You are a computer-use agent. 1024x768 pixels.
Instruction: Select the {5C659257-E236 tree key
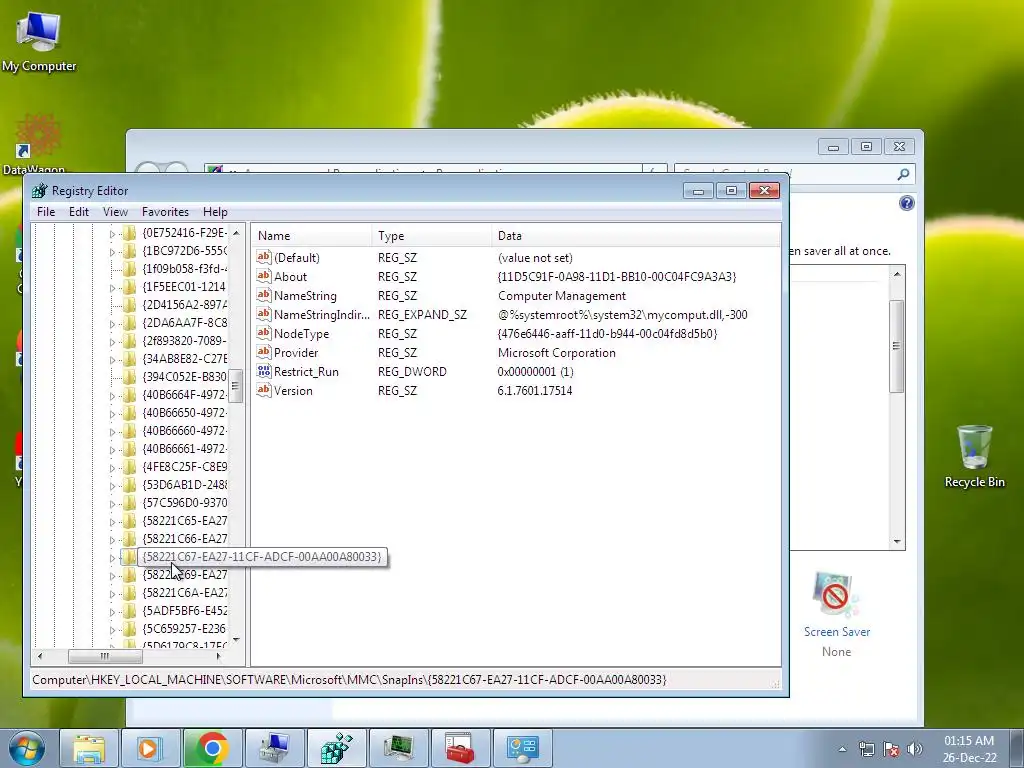[185, 628]
